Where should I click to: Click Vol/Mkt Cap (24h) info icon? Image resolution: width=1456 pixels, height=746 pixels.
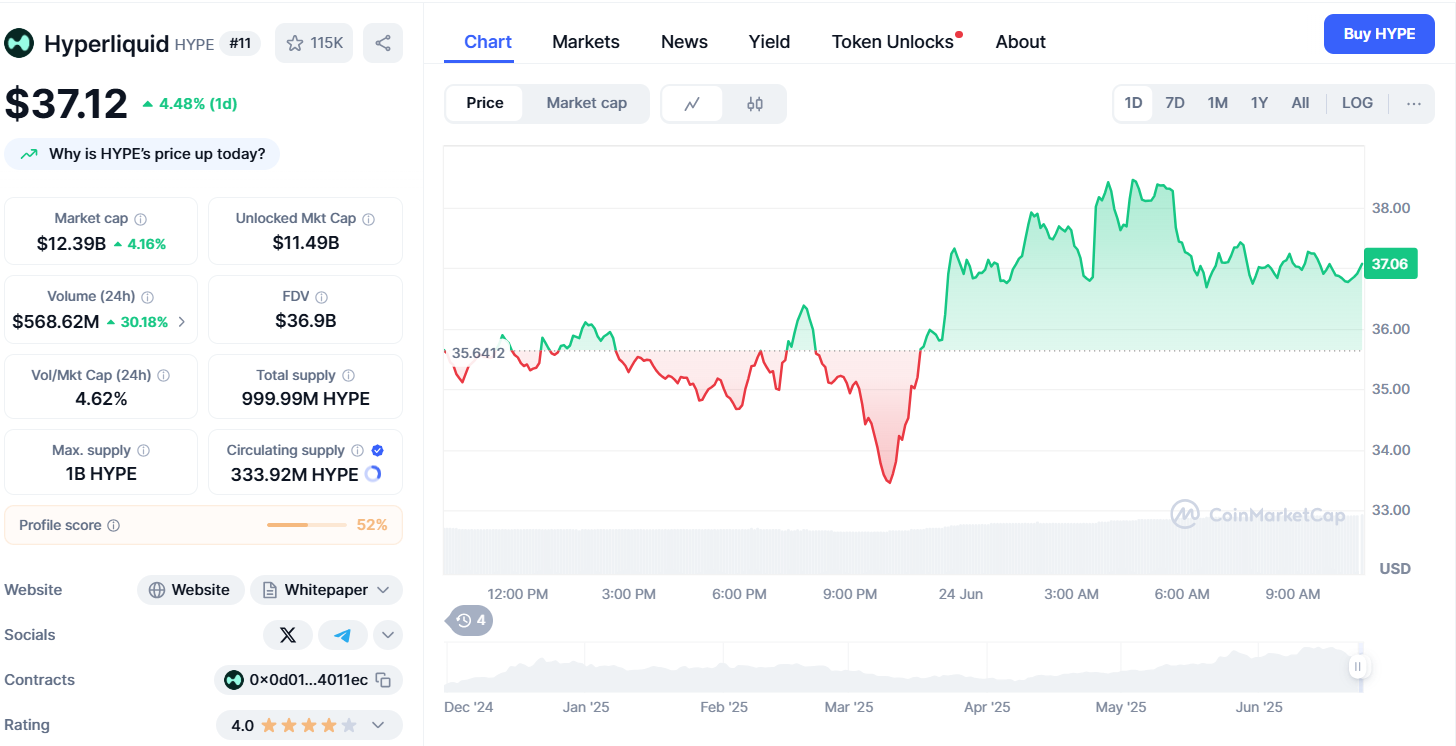[164, 376]
